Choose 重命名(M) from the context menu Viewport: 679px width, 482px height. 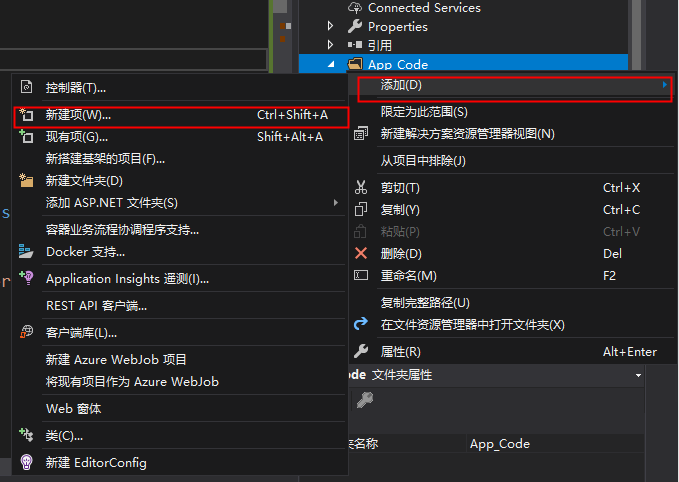408,276
